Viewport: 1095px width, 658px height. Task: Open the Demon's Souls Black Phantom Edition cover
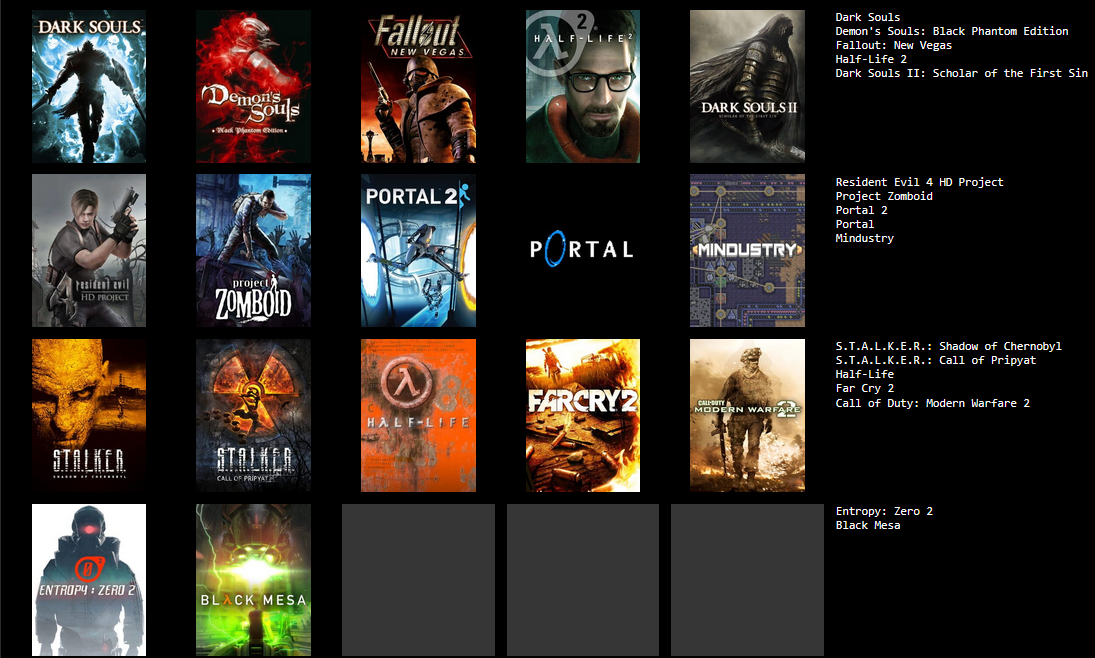pos(253,87)
